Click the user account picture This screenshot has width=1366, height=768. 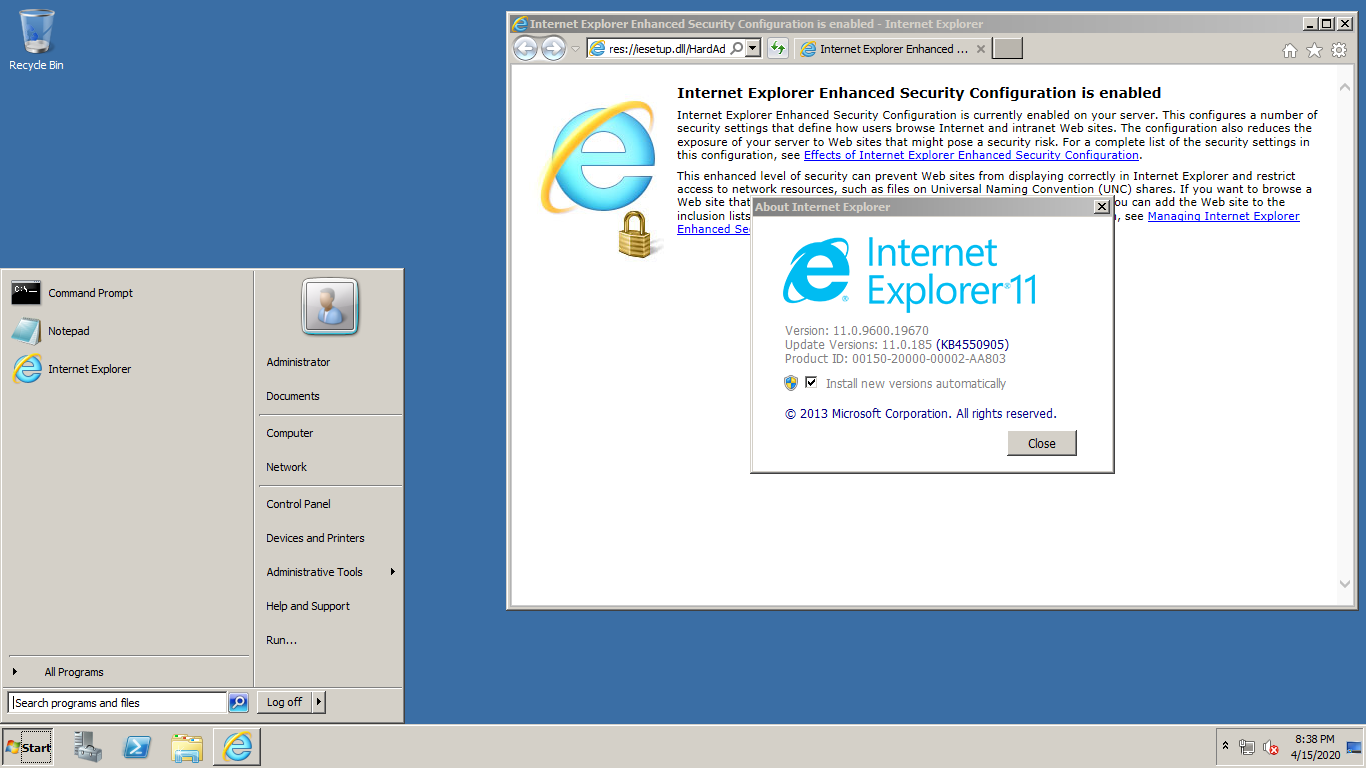coord(330,307)
